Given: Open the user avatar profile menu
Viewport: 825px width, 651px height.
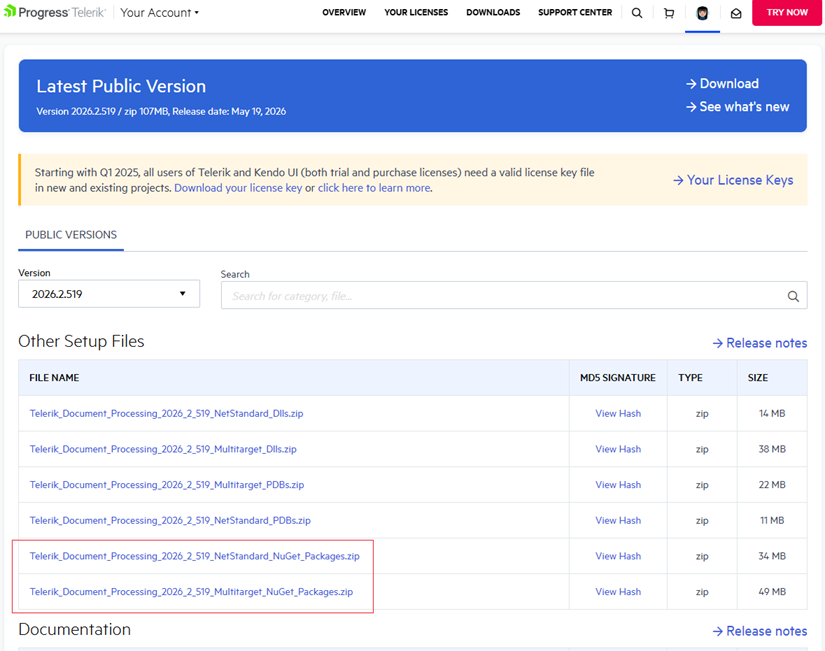Looking at the screenshot, I should (702, 13).
